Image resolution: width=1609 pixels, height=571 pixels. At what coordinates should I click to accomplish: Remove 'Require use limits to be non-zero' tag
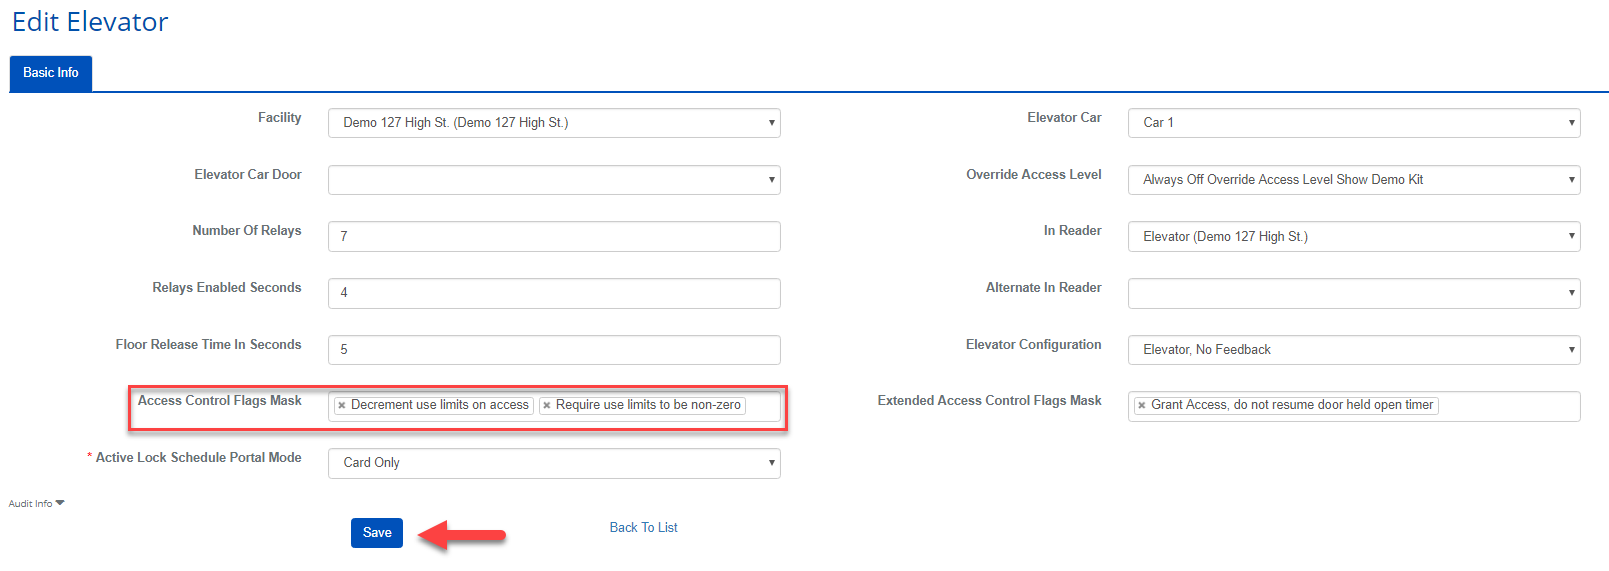[x=547, y=406]
